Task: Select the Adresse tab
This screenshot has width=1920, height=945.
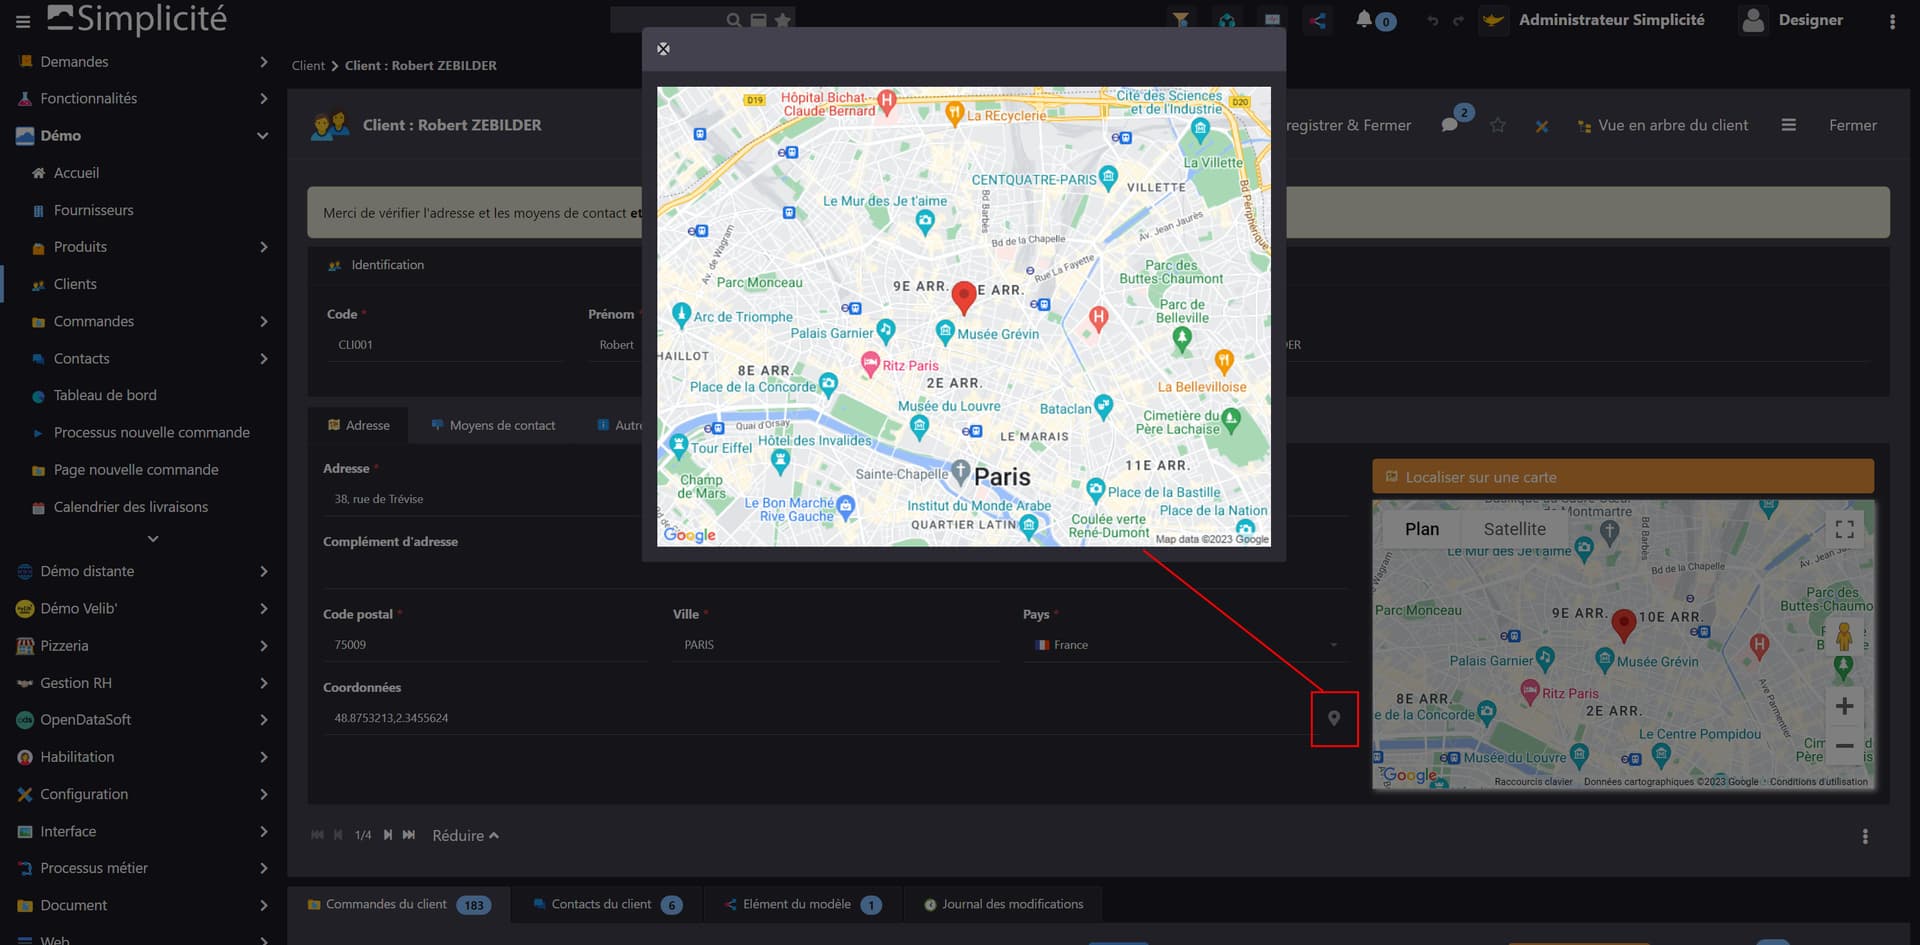Action: point(358,425)
